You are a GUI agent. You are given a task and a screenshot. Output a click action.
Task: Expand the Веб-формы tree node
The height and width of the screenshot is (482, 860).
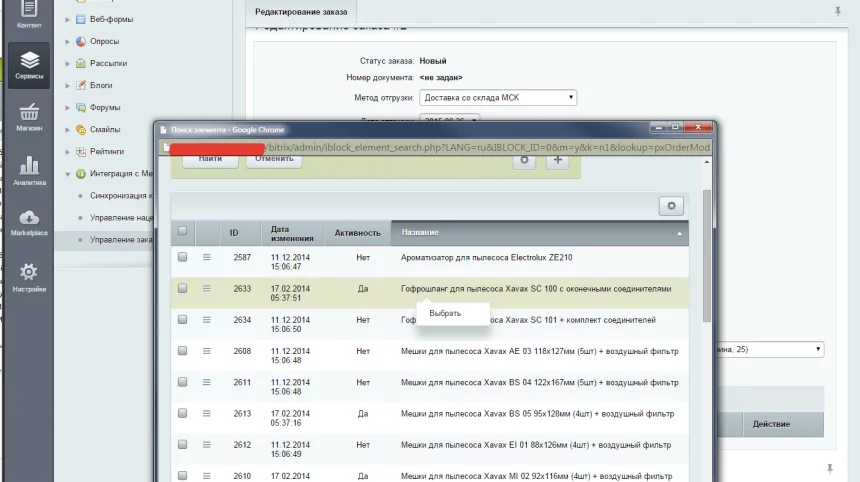tap(68, 19)
